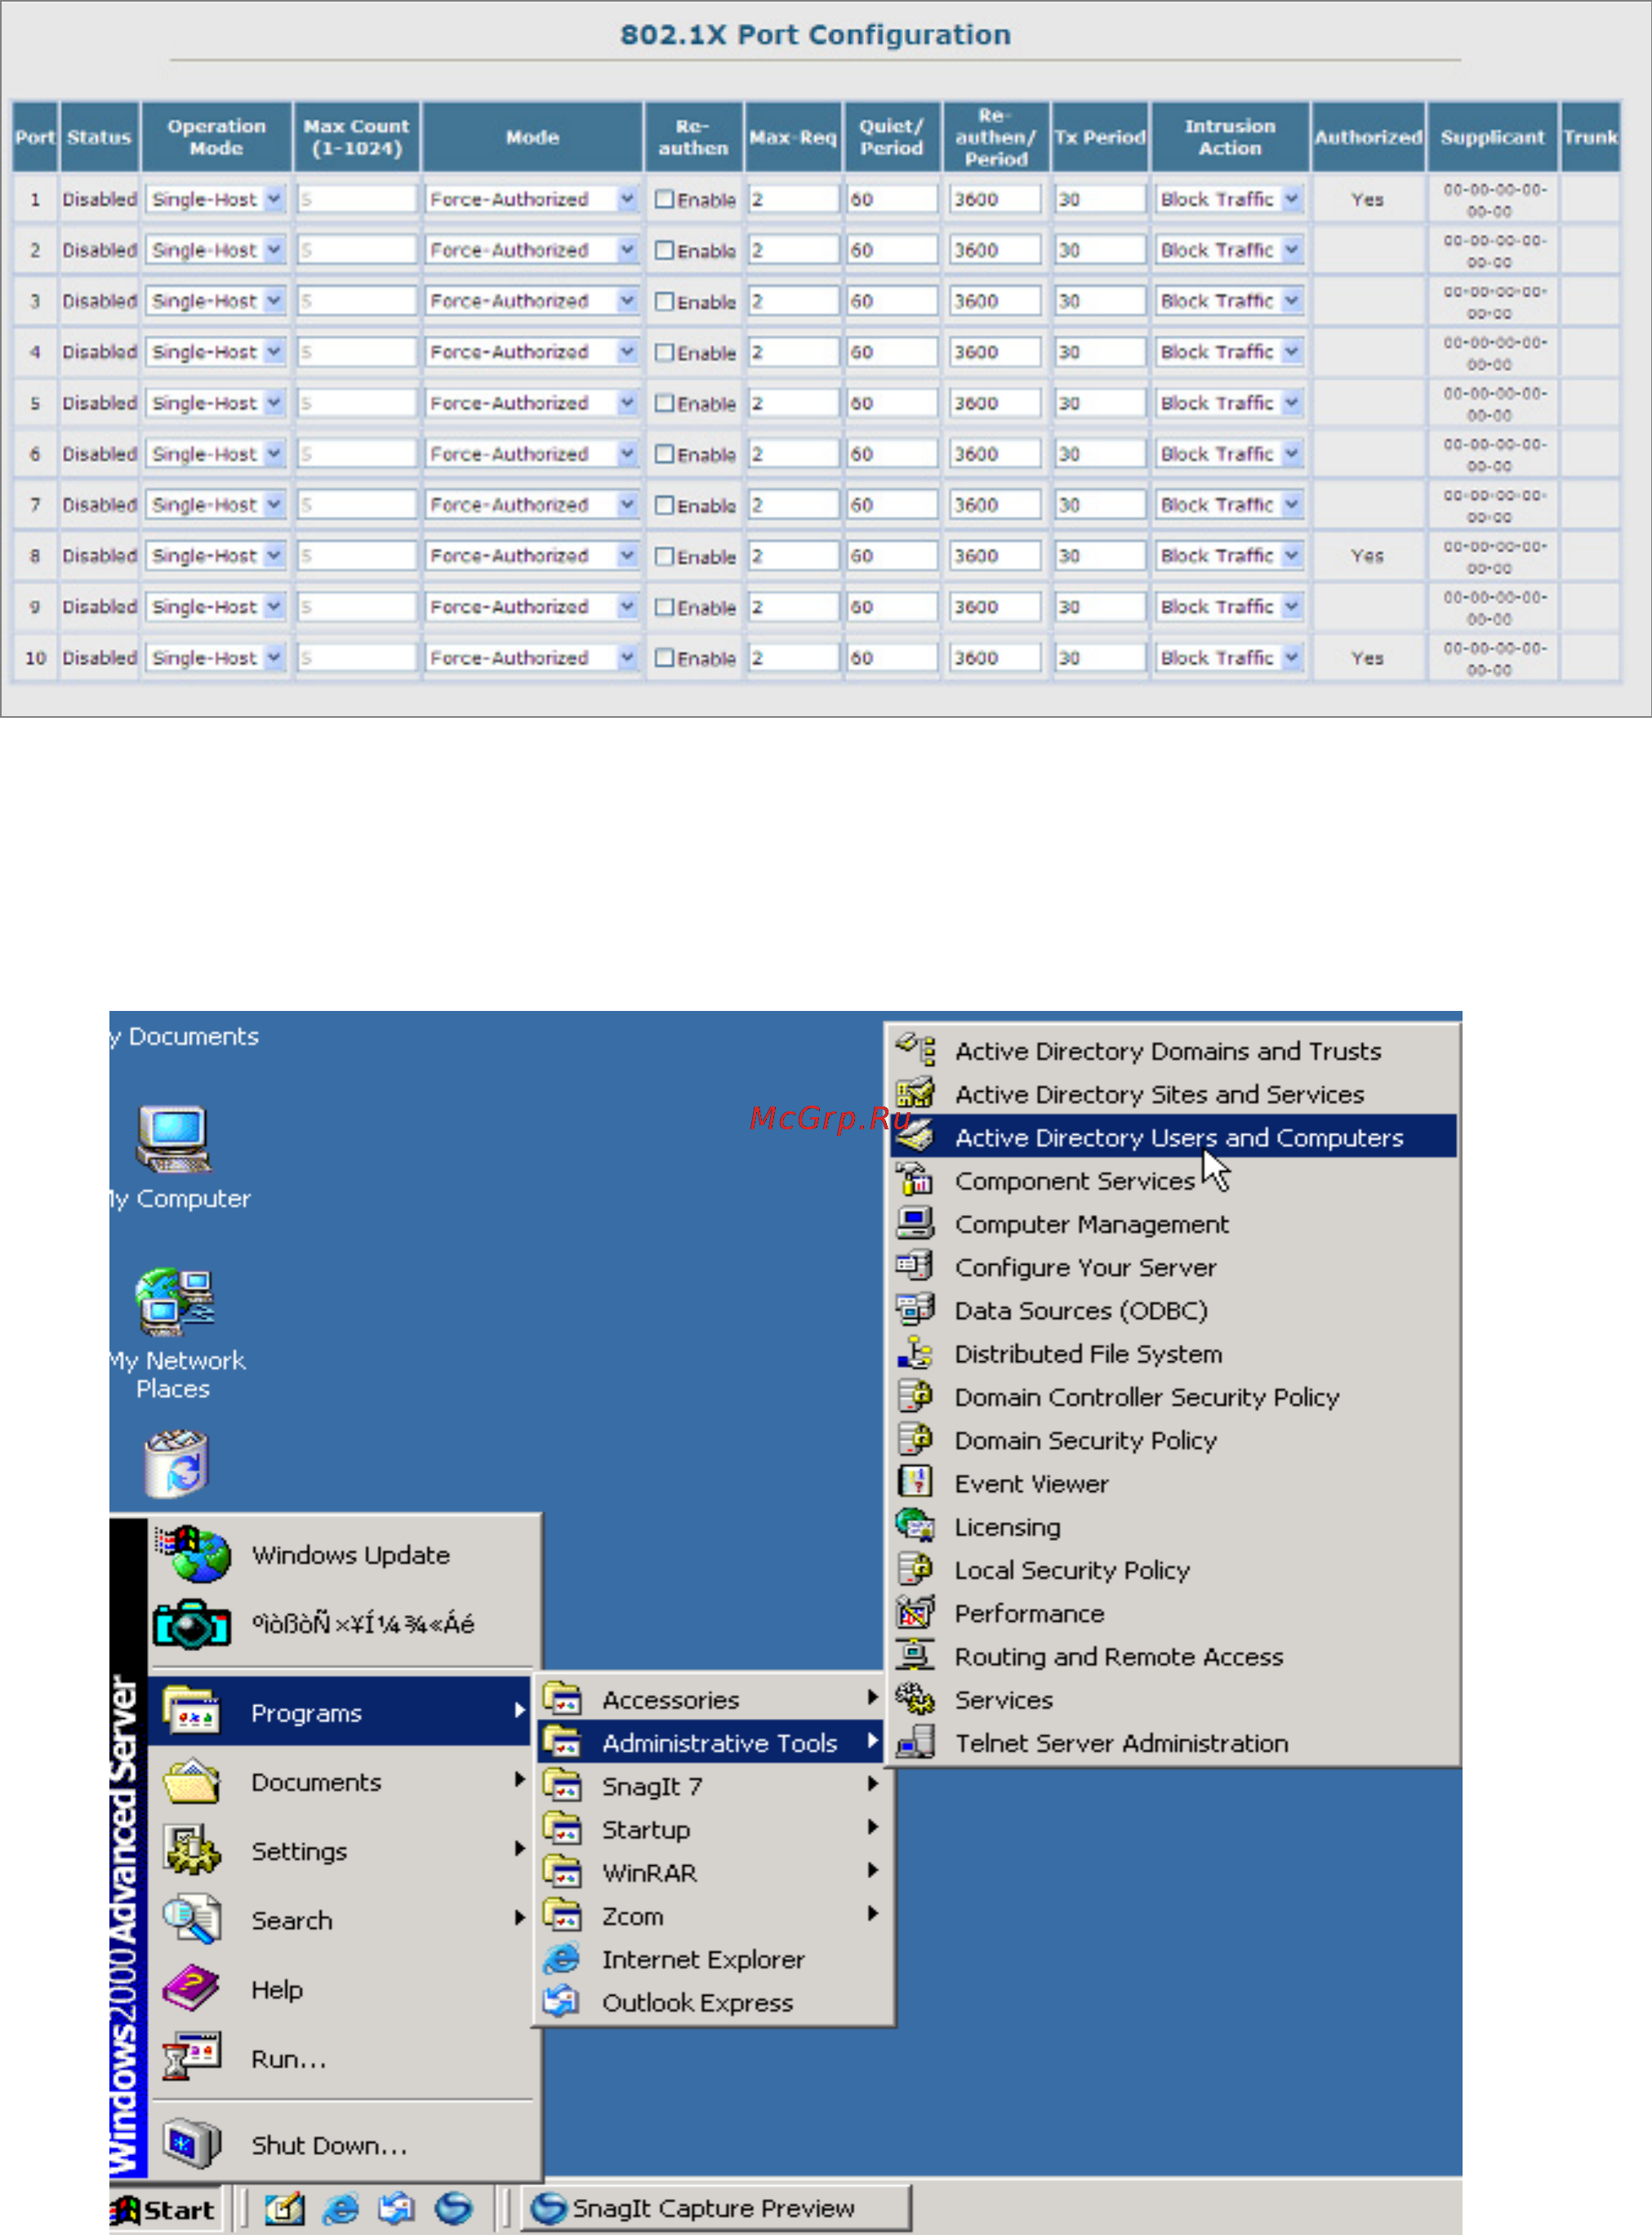Click Quiet Period field for port 4
This screenshot has height=2235, width=1652.
[x=892, y=352]
